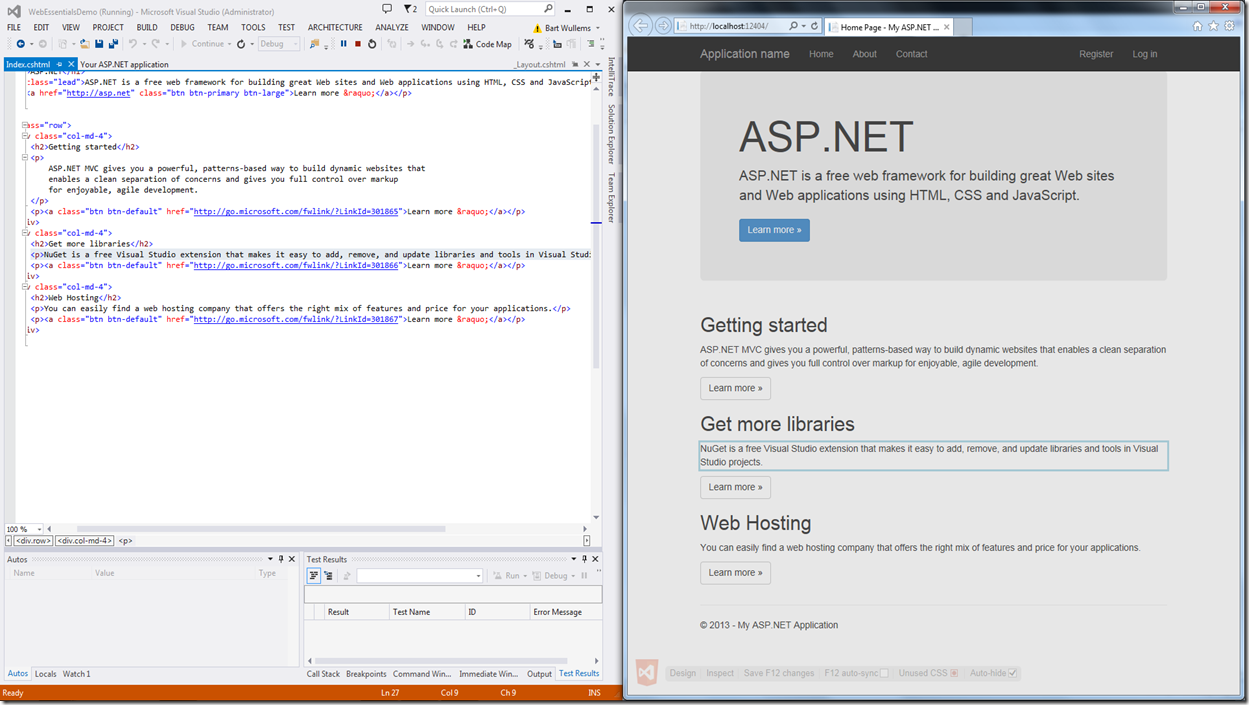Click the browser Refresh icon beside Continue
This screenshot has height=705, width=1249.
241,44
